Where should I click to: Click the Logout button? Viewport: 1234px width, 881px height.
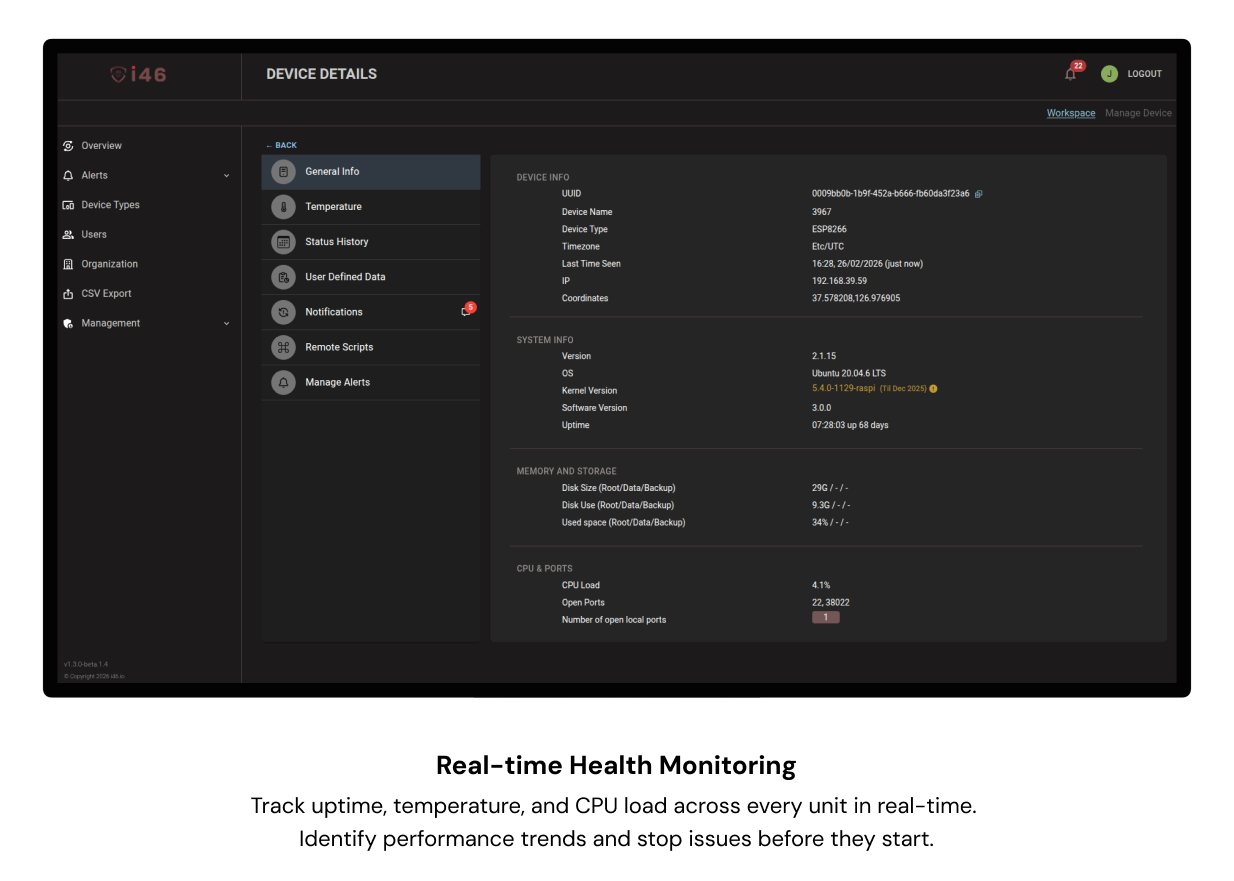[x=1144, y=74]
